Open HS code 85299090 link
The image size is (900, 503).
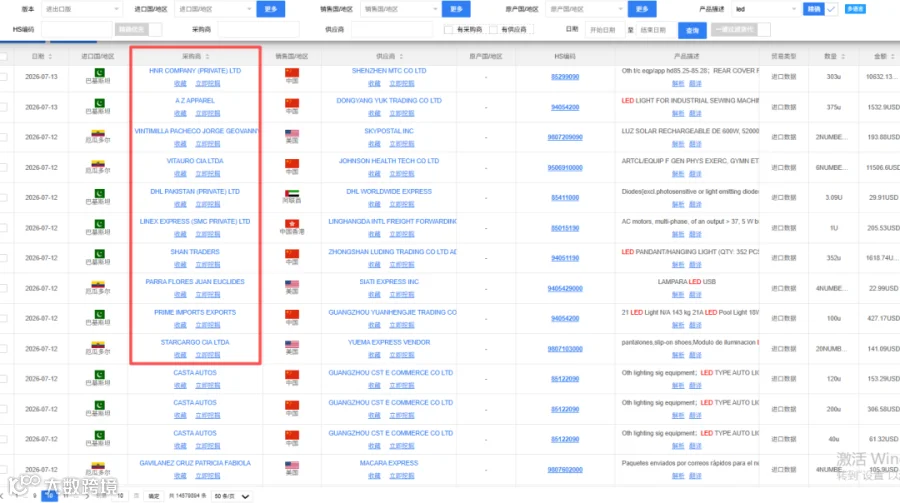(565, 76)
